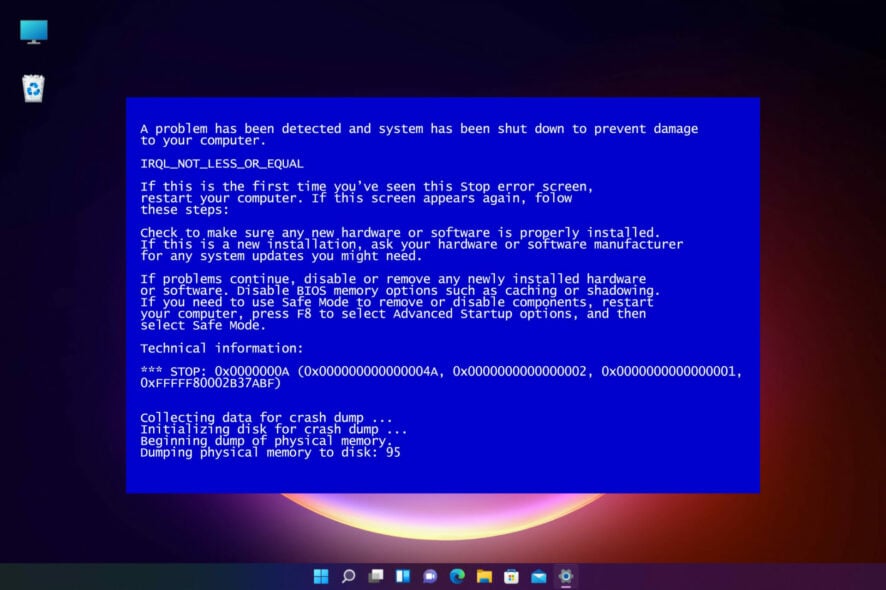Open Widgets panel from taskbar
This screenshot has height=590, width=886.
(x=403, y=576)
